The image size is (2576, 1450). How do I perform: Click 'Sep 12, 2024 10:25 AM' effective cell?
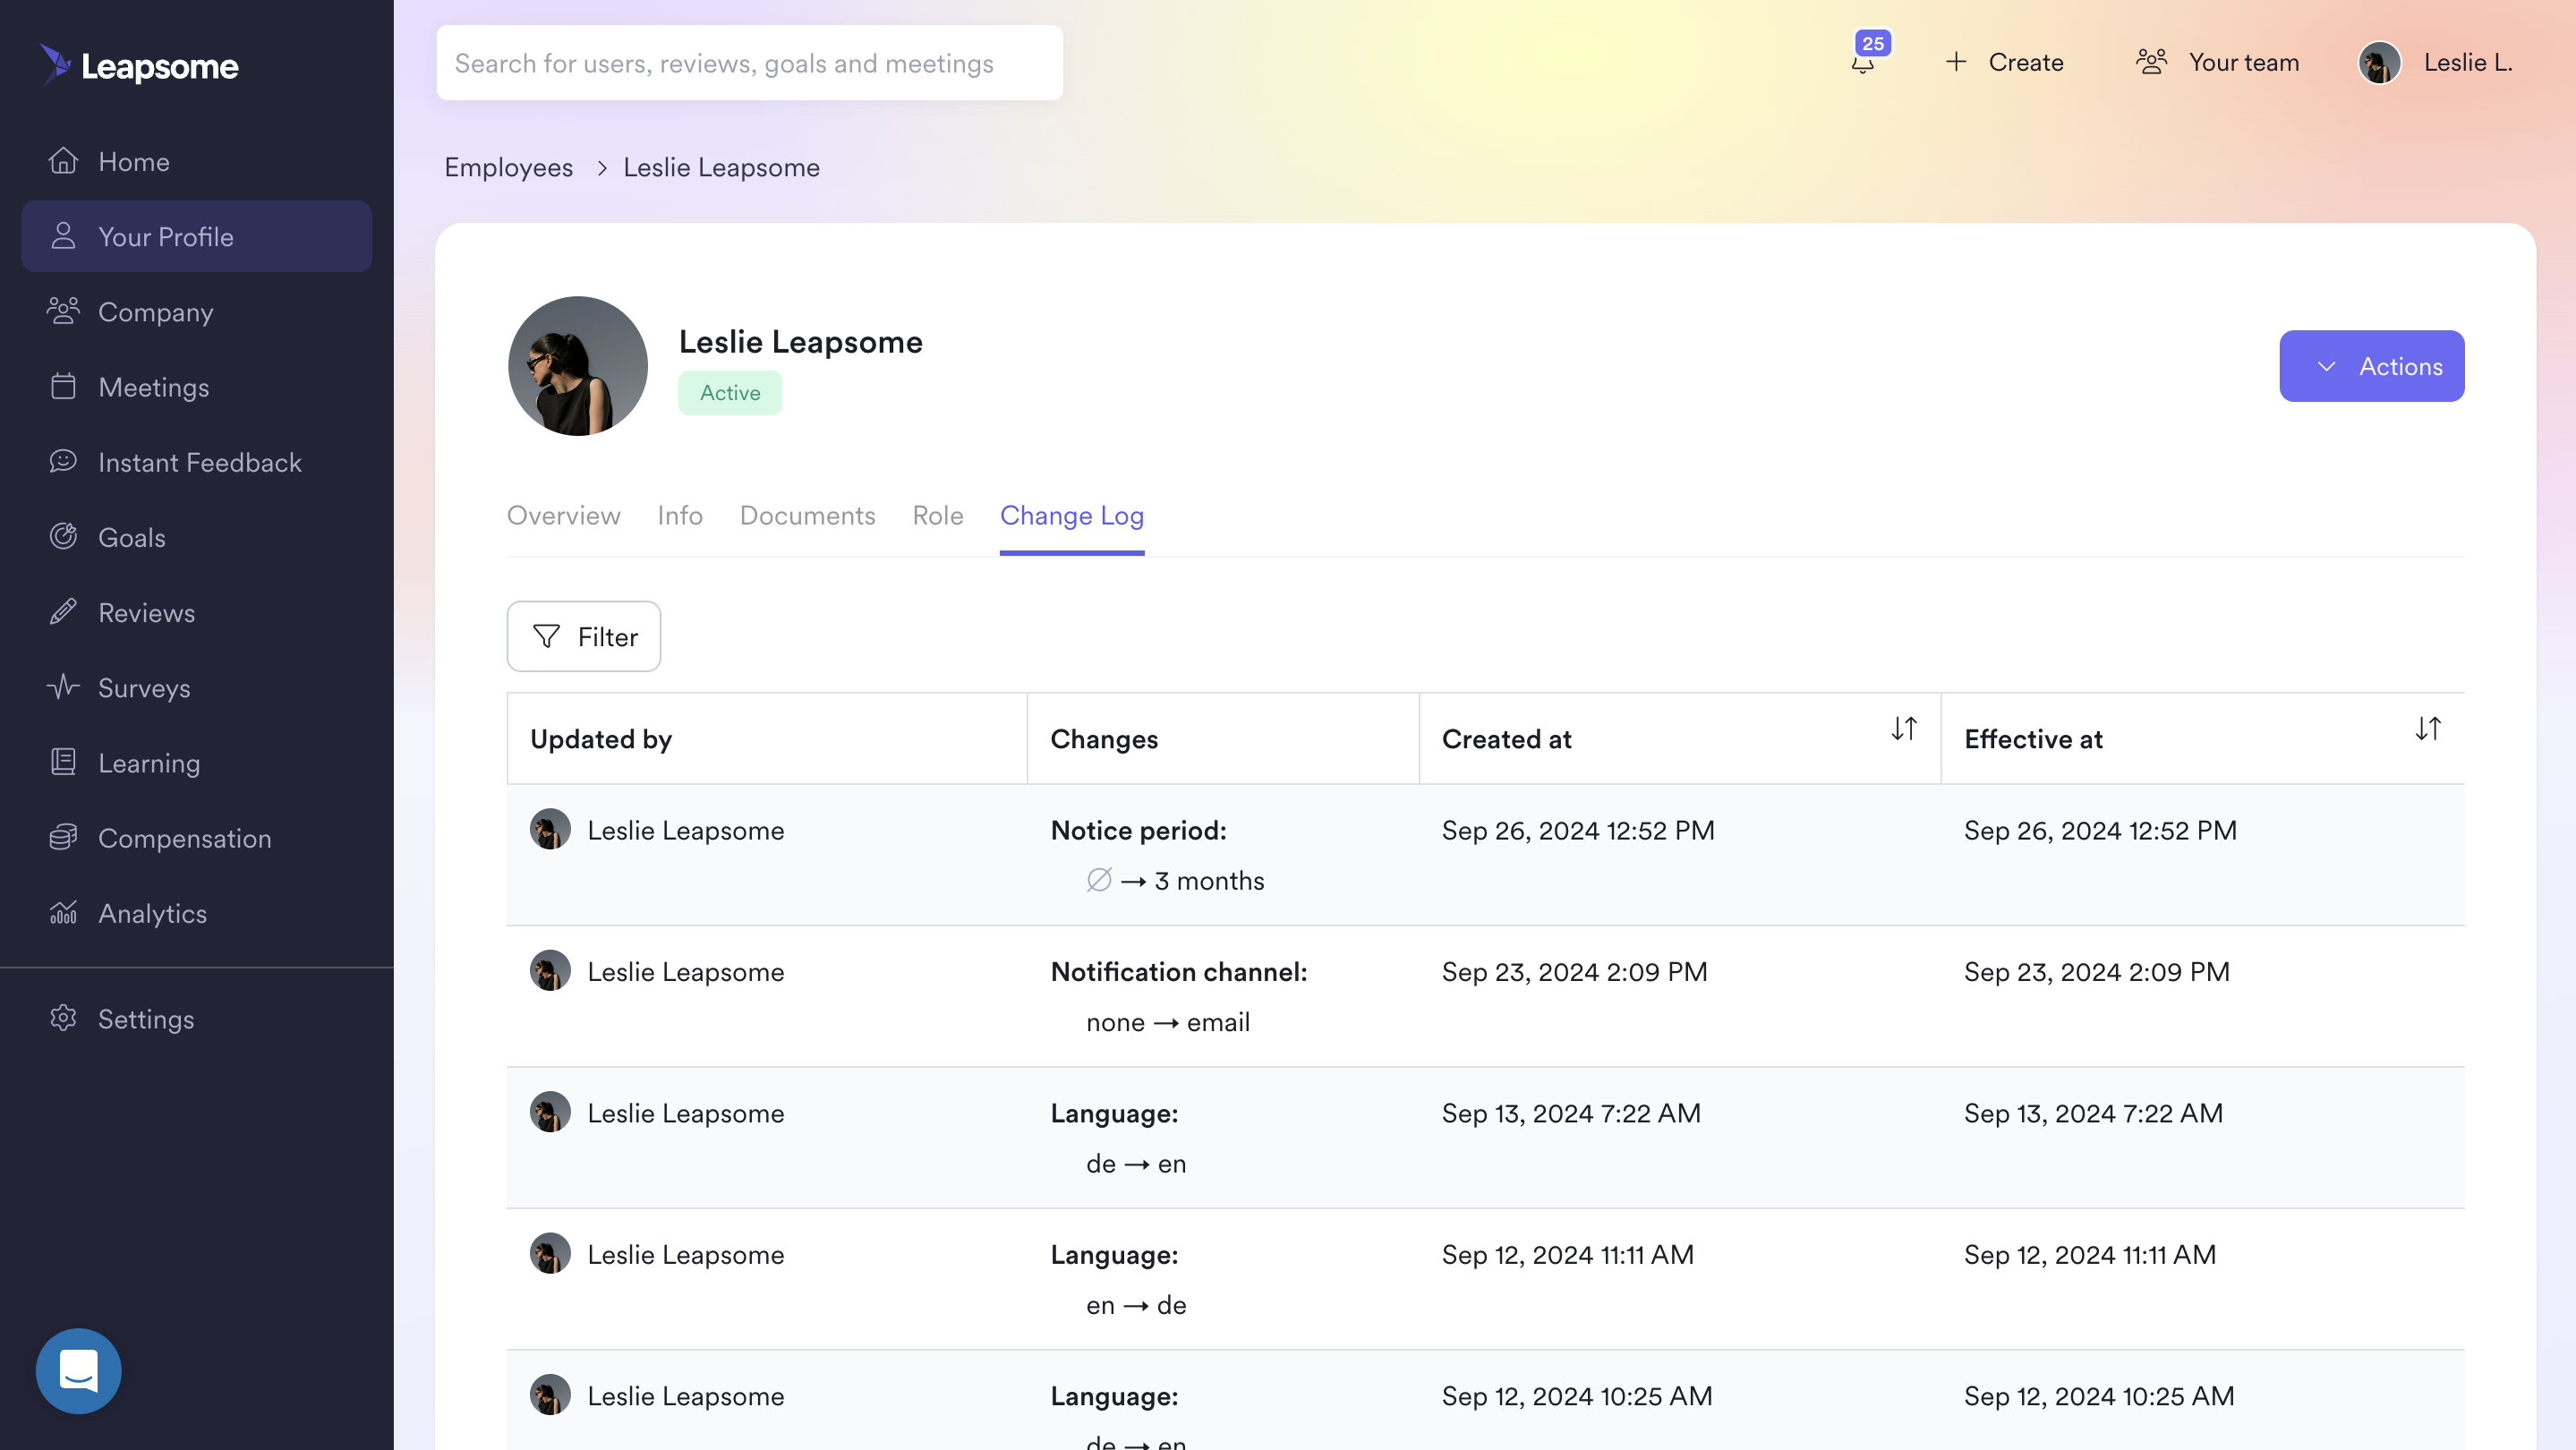pyautogui.click(x=2099, y=1396)
